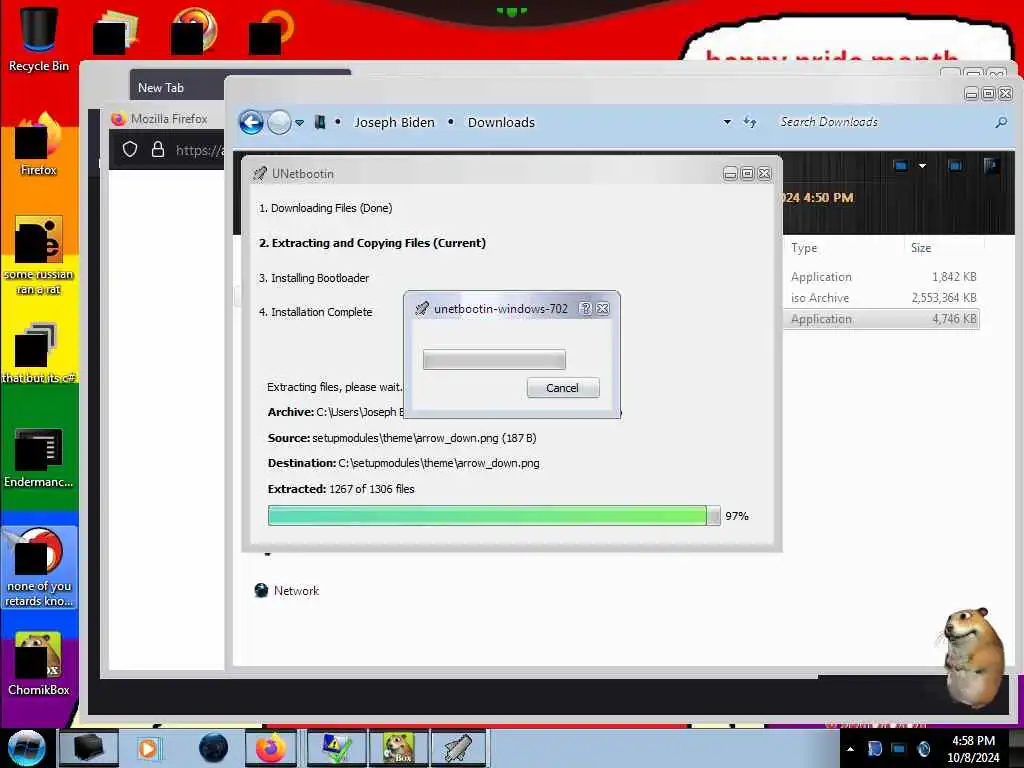Open address bar previous locations dropdown
Image resolution: width=1024 pixels, height=768 pixels.
tap(727, 122)
